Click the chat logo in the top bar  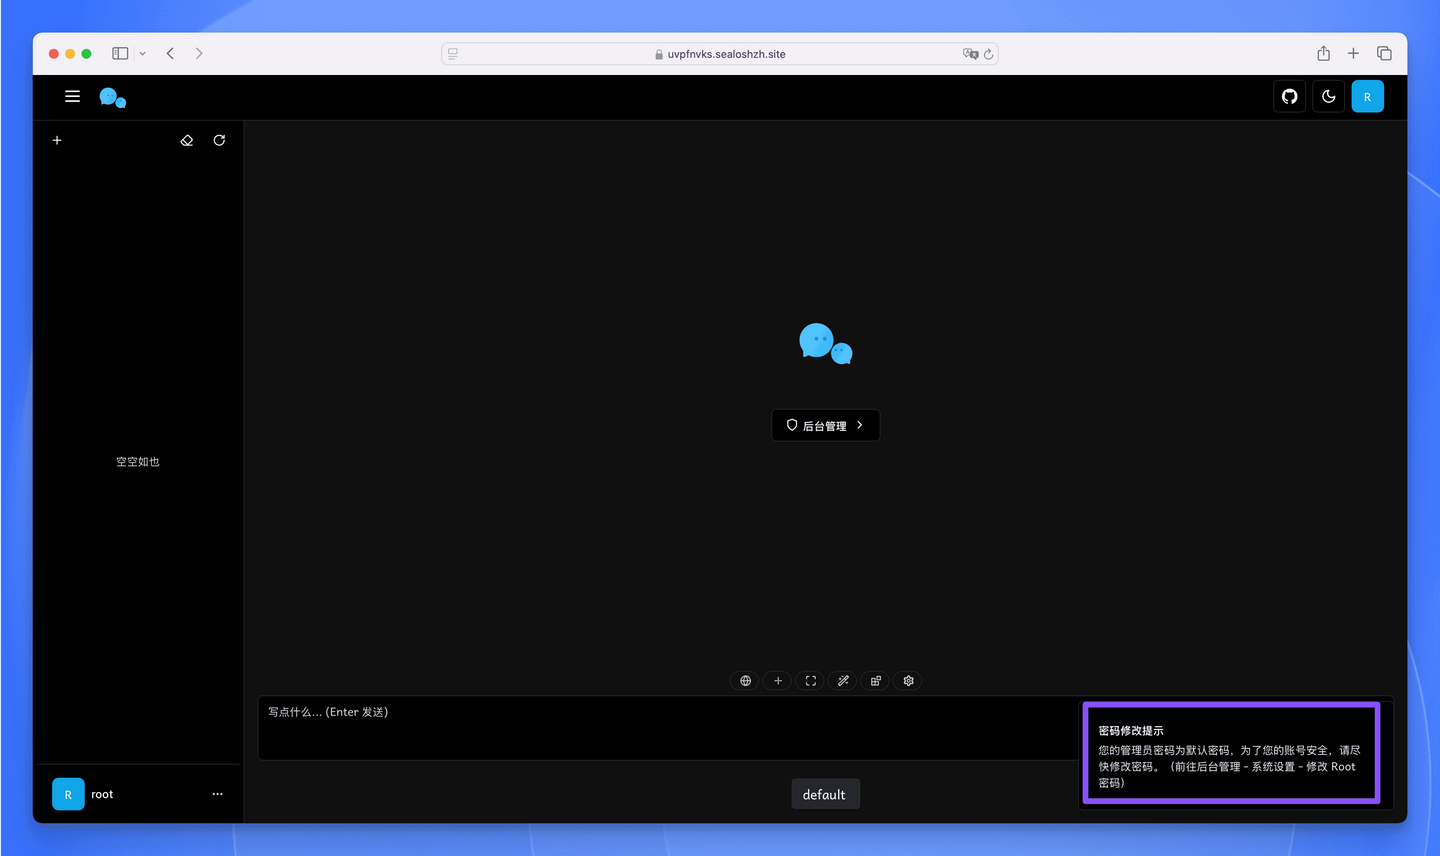113,96
